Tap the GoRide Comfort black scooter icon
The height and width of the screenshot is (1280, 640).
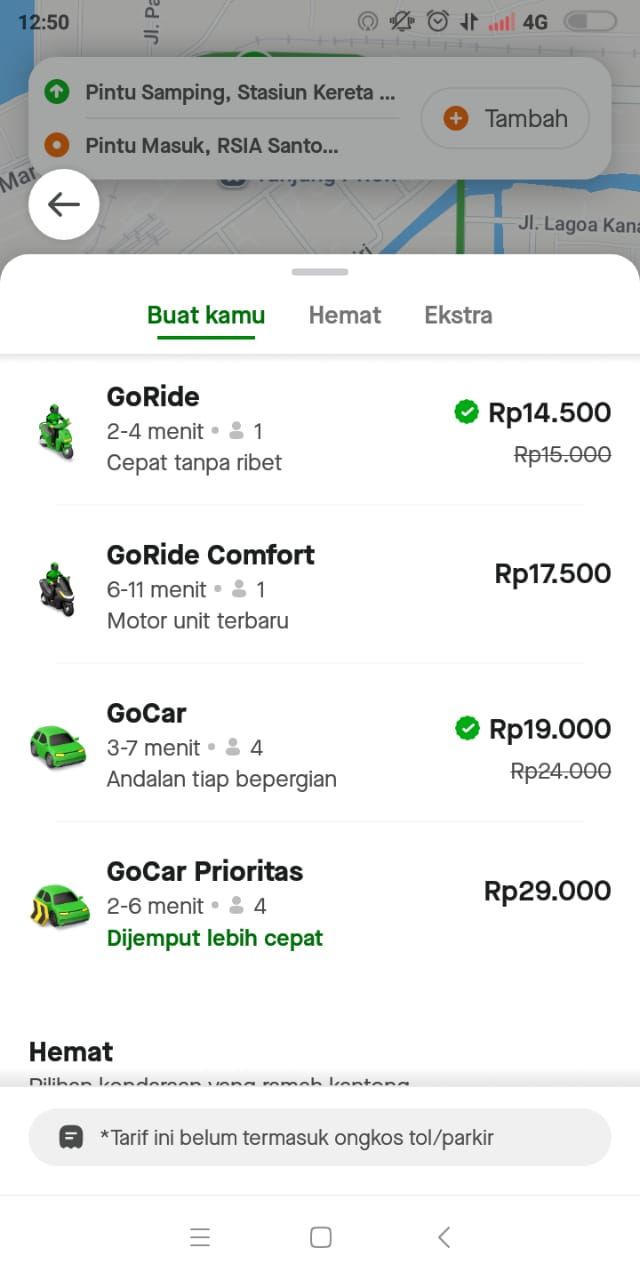point(57,588)
